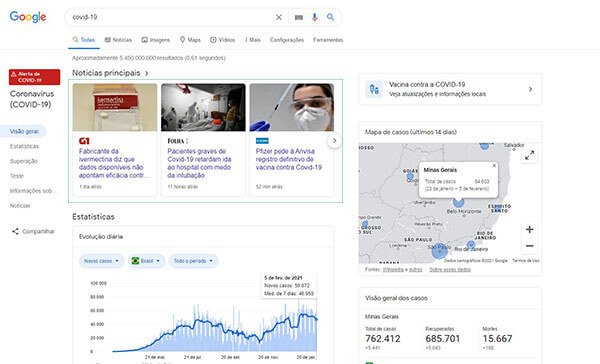Expand Notícias principais heading arrow

pyautogui.click(x=147, y=73)
